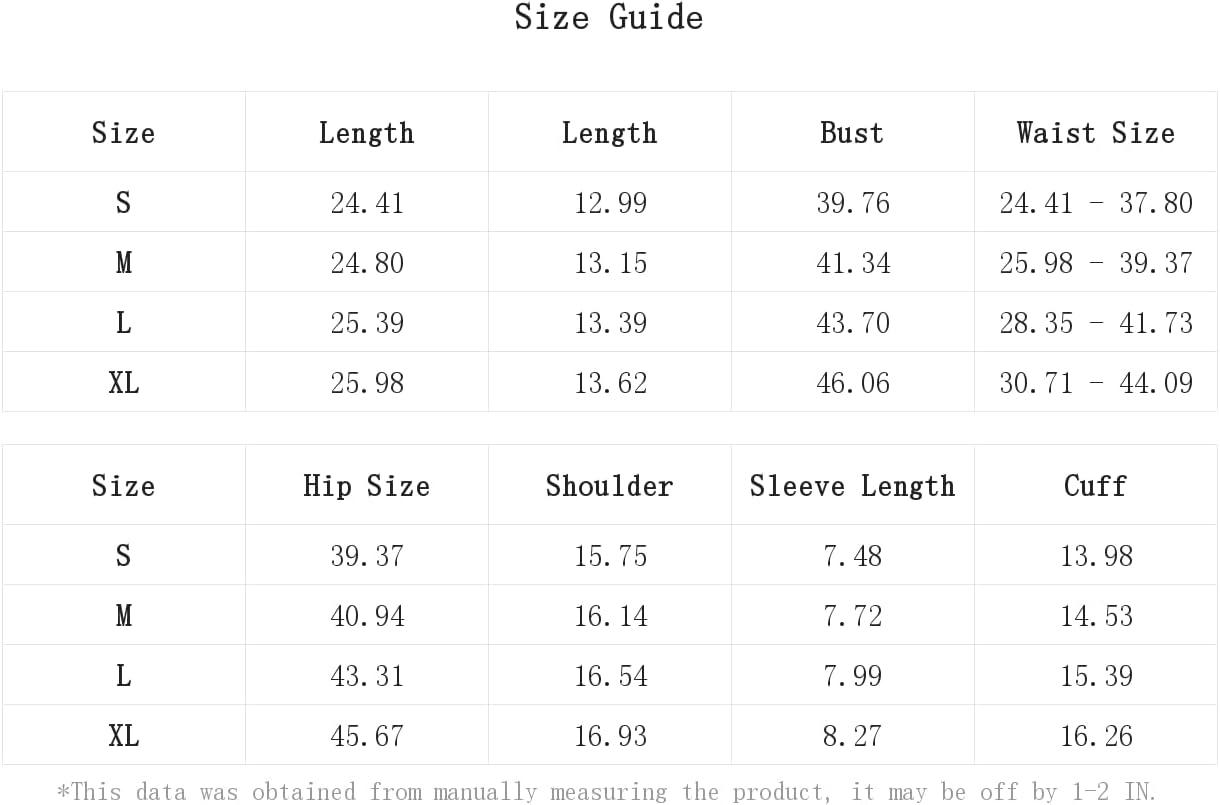This screenshot has width=1220, height=805.
Task: Select the Sleeve Length column header
Action: click(x=852, y=486)
